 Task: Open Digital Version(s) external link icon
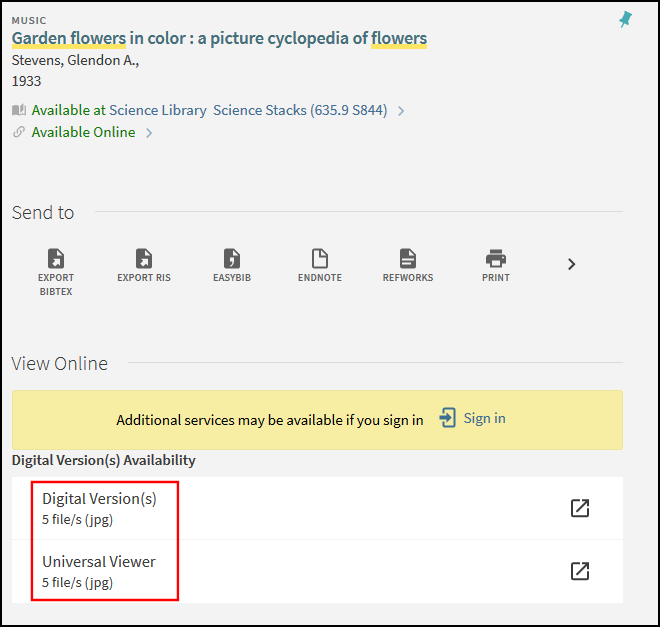click(579, 508)
